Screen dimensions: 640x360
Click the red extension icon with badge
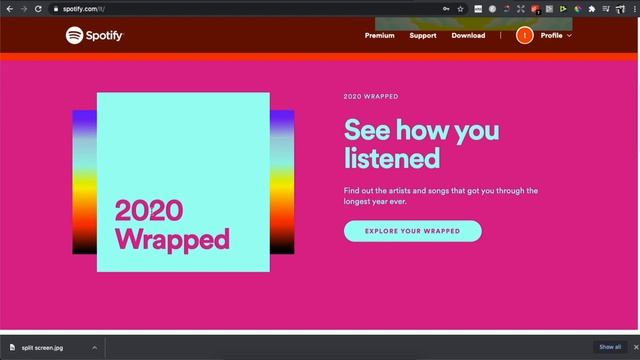tap(536, 9)
